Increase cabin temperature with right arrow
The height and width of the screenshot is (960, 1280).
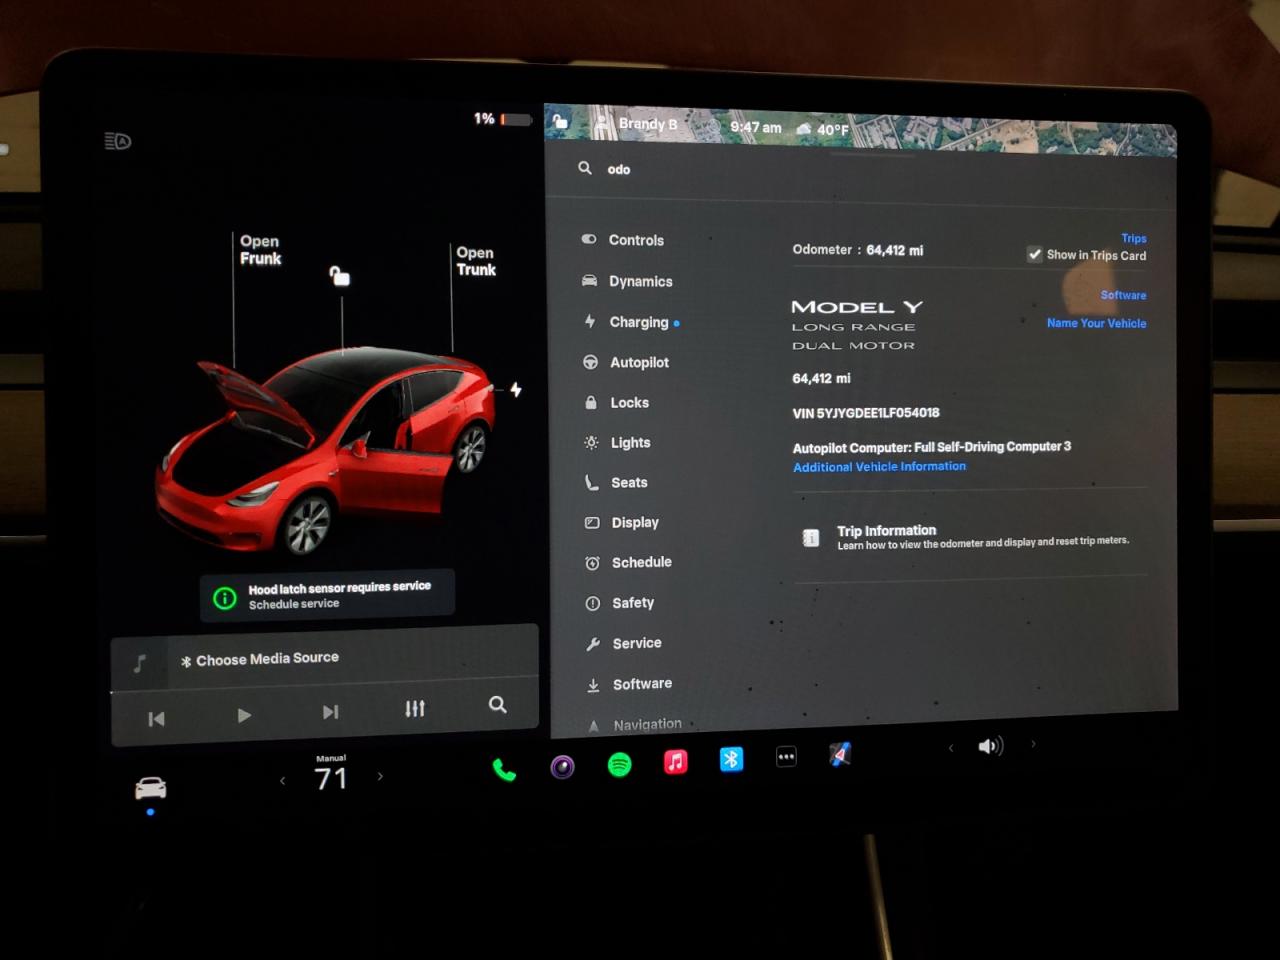380,778
